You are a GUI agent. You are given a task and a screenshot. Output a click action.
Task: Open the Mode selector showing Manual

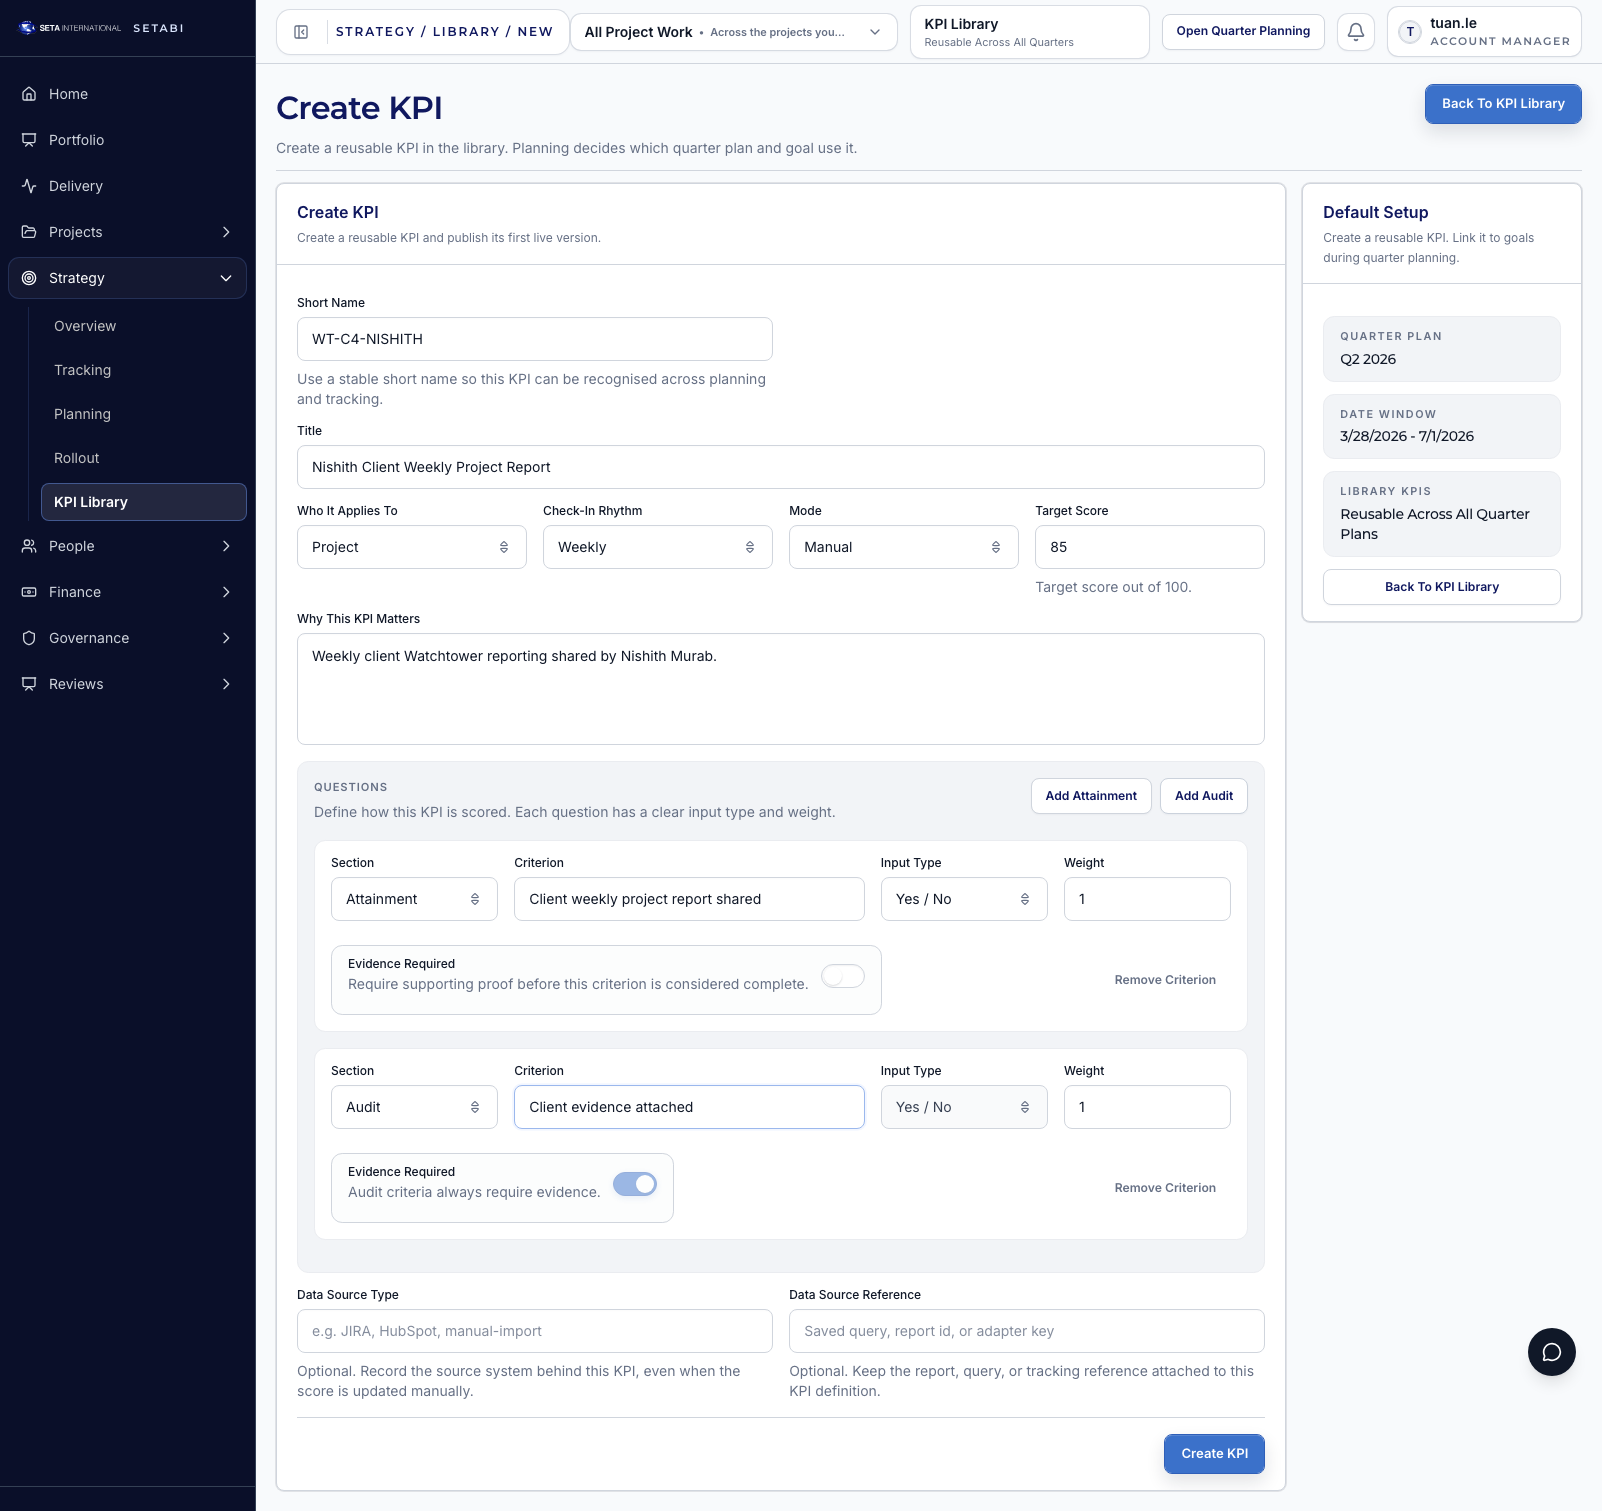(x=901, y=546)
